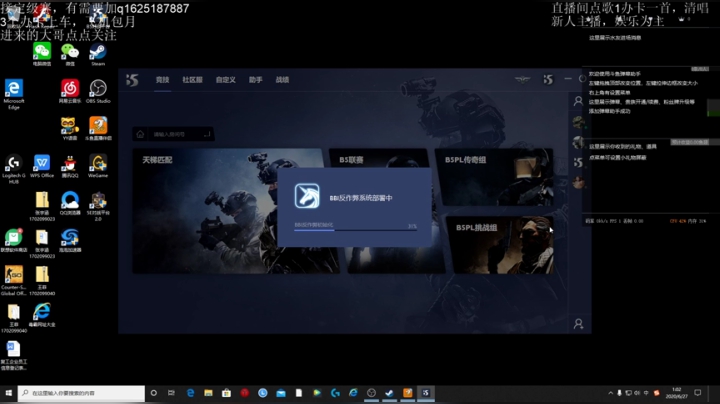Open the YY语音 desktop shortcut
This screenshot has height=404, width=720.
click(x=70, y=129)
